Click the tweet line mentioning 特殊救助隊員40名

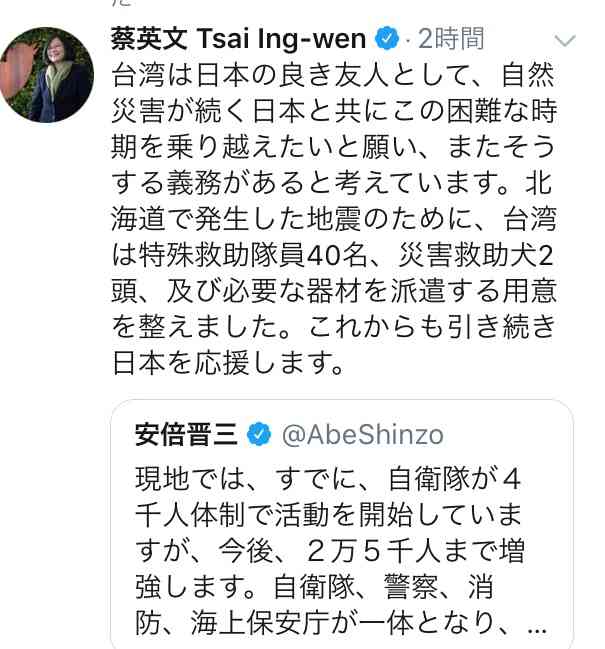334,255
